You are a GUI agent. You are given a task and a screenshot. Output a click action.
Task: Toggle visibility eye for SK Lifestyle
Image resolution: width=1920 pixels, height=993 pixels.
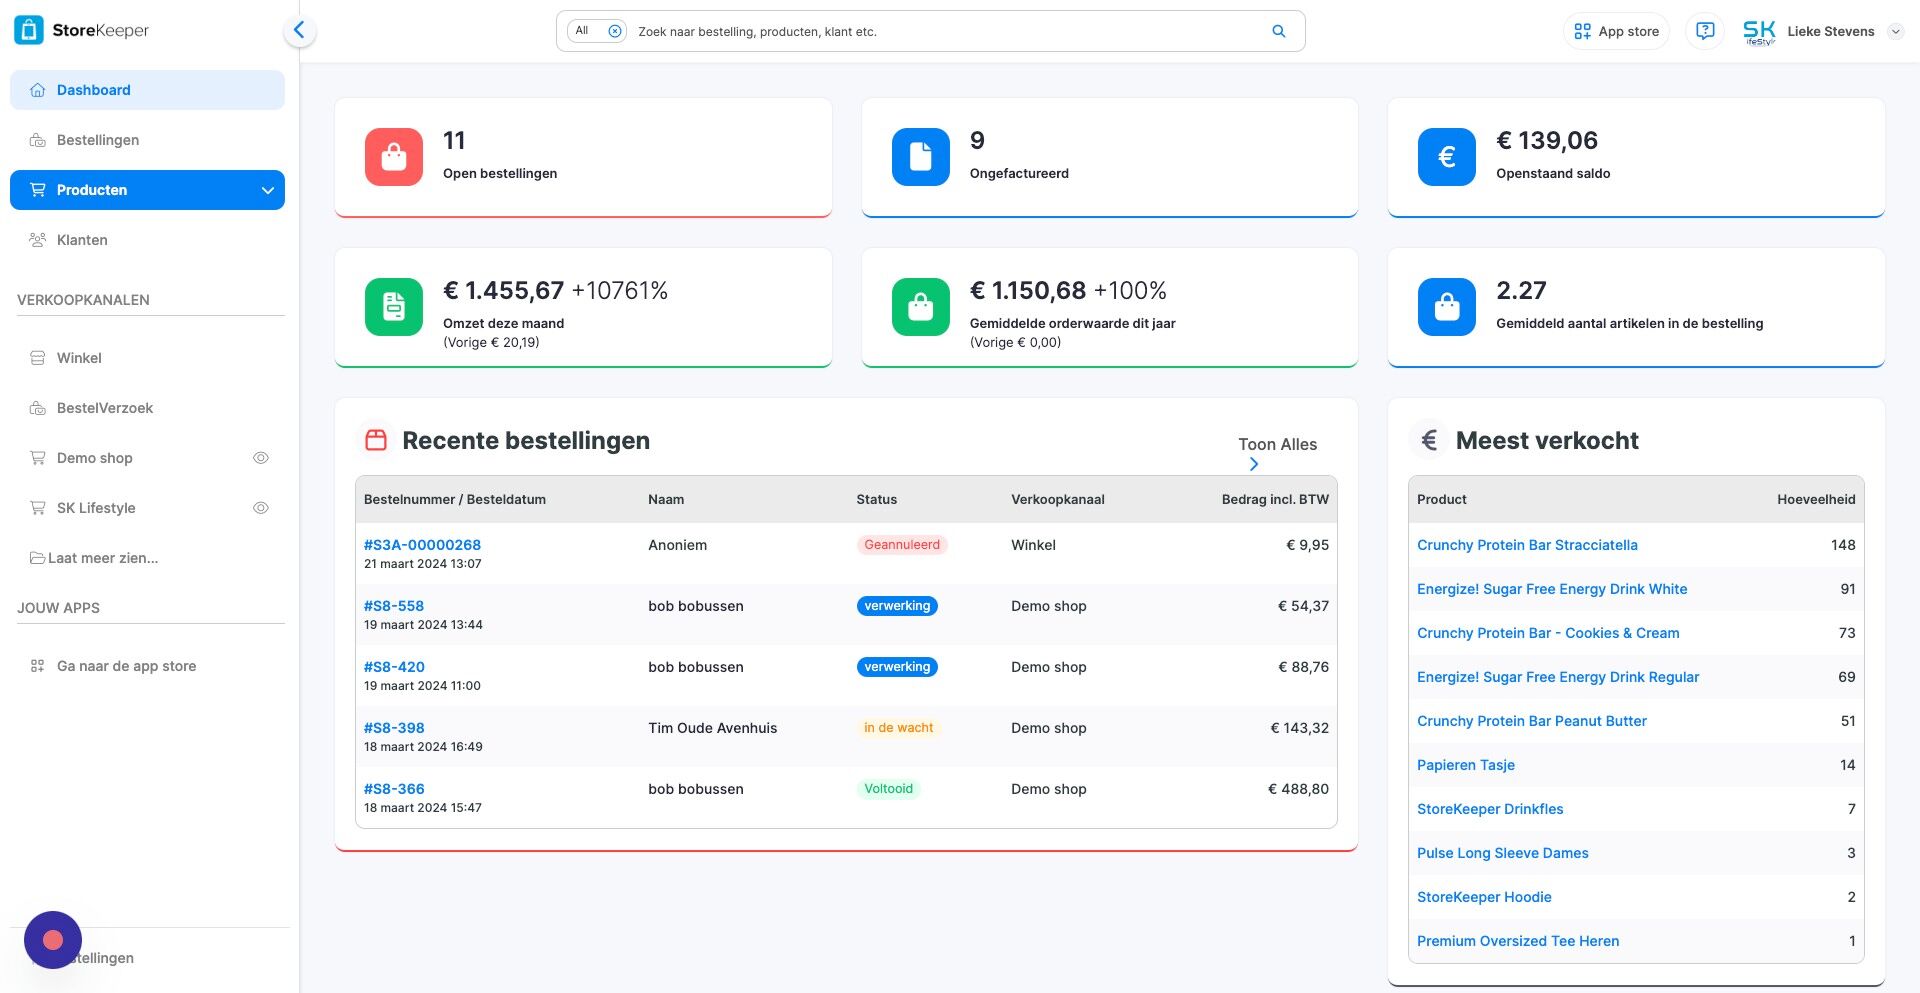[261, 508]
